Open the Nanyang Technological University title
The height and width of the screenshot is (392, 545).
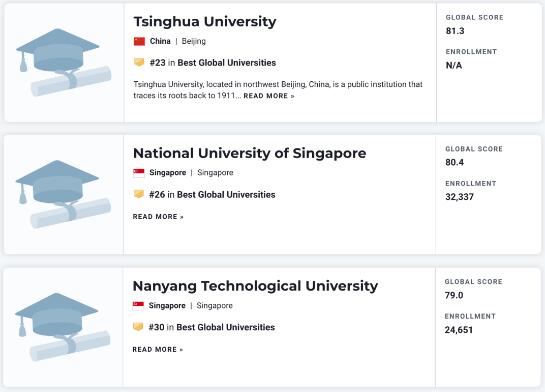[255, 286]
